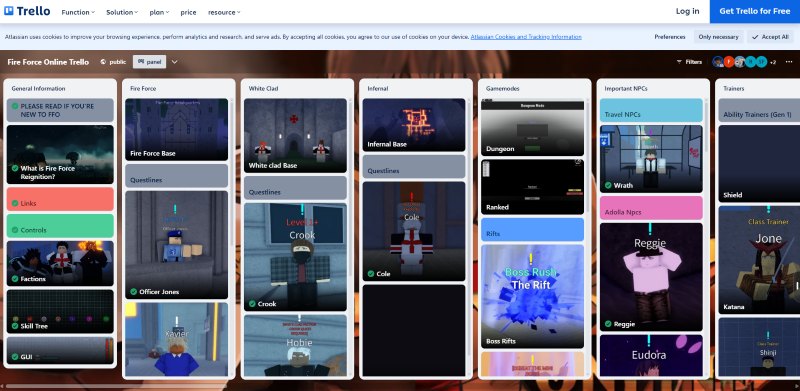The width and height of the screenshot is (800, 391).
Task: Open the pink Adolla Npcs card
Action: [x=651, y=208]
